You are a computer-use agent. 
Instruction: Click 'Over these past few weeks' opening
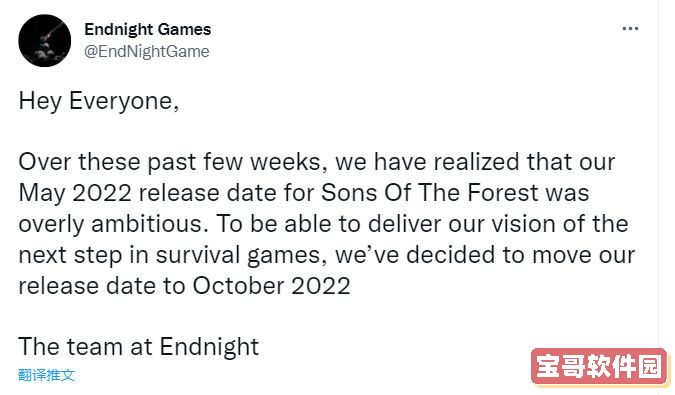(170, 162)
